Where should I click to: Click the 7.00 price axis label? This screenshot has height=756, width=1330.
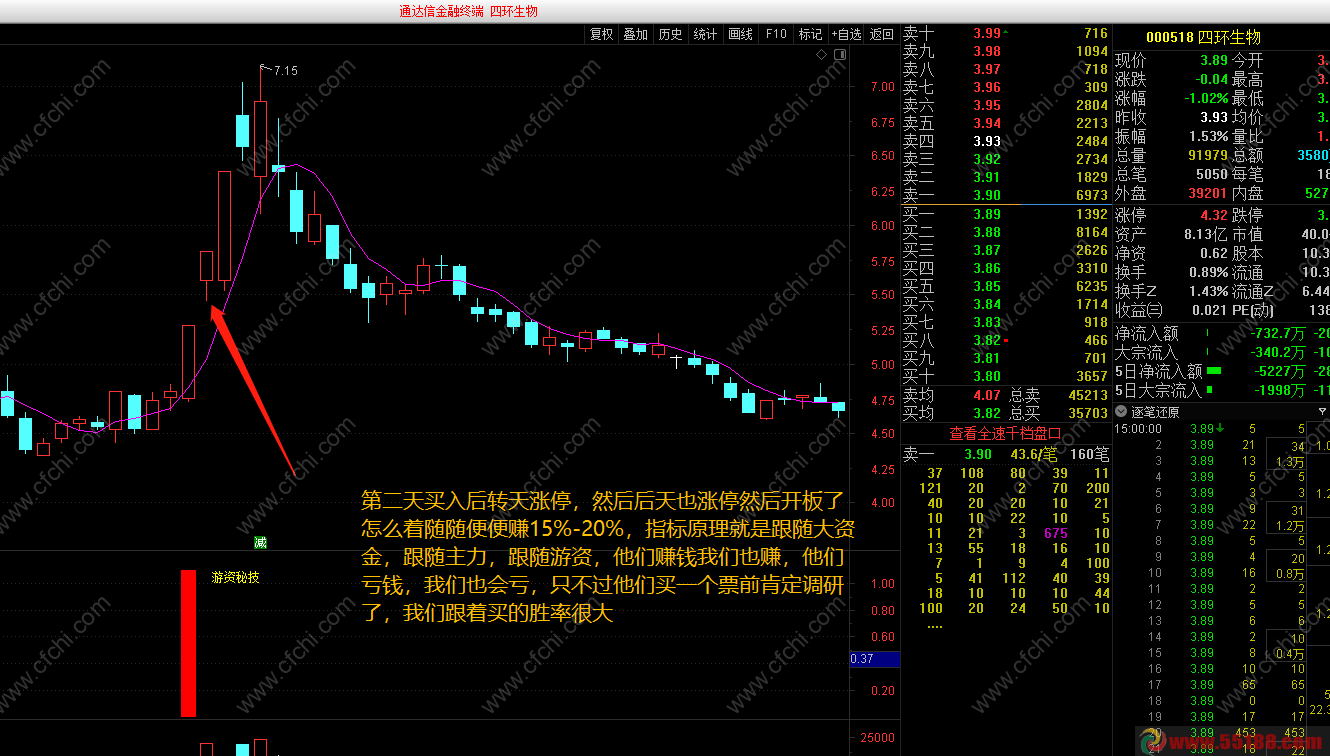pyautogui.click(x=882, y=87)
